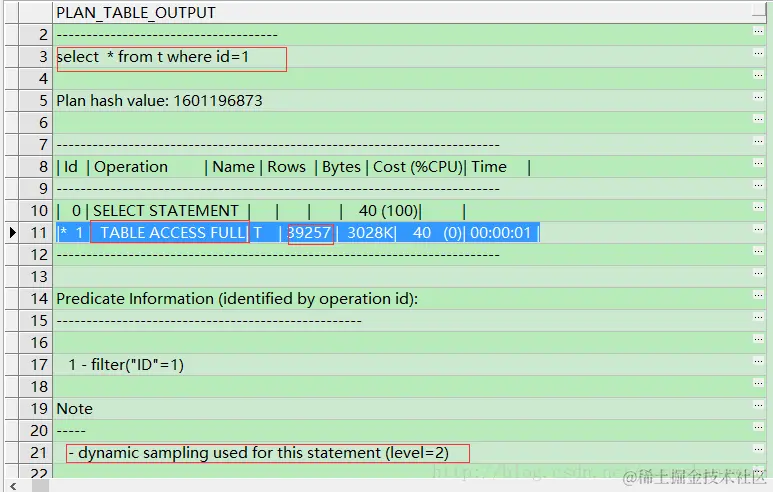Select row number 2 header
Screen dimensions: 773x492
(x=35, y=35)
